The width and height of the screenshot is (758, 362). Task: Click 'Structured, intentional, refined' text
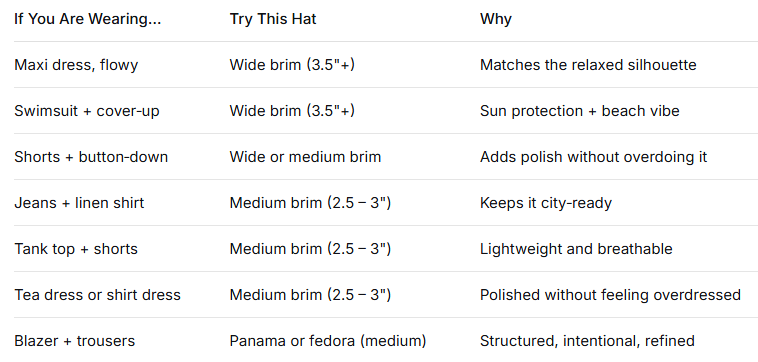point(587,341)
